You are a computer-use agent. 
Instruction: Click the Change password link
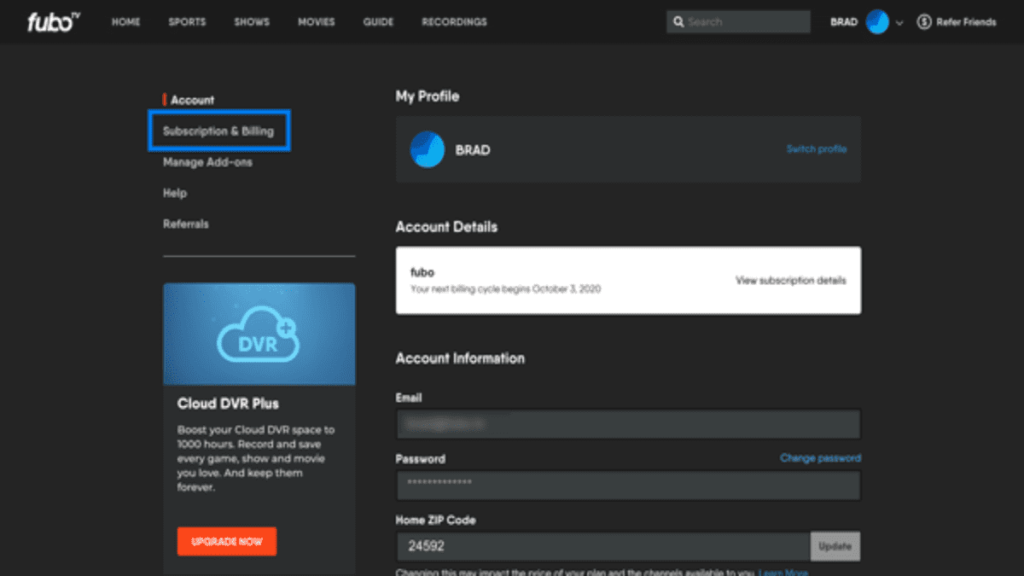818,458
